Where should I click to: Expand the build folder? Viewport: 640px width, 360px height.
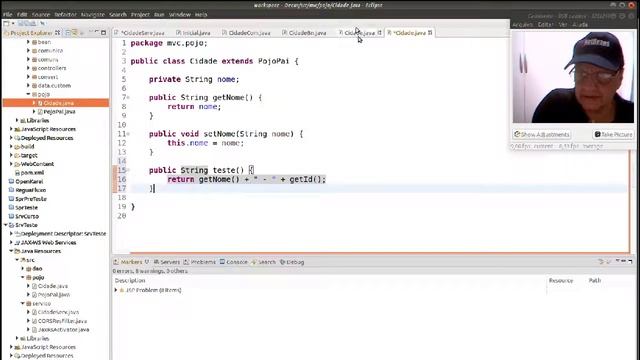11,147
